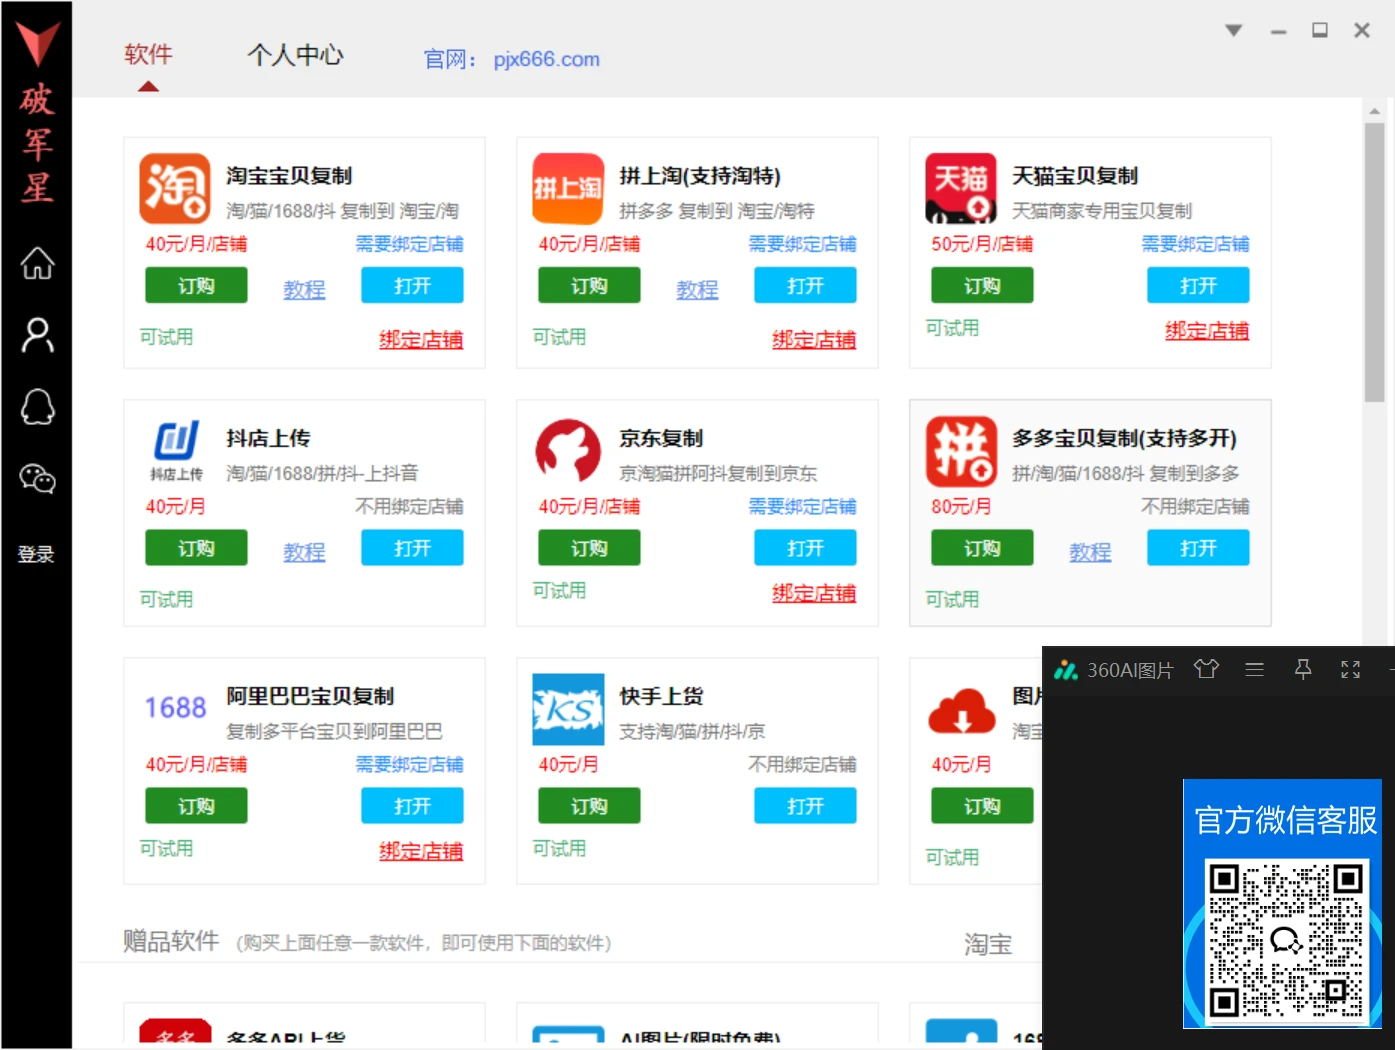The width and height of the screenshot is (1395, 1050).
Task: Order 拼上淘 with 订购 button
Action: 589,286
